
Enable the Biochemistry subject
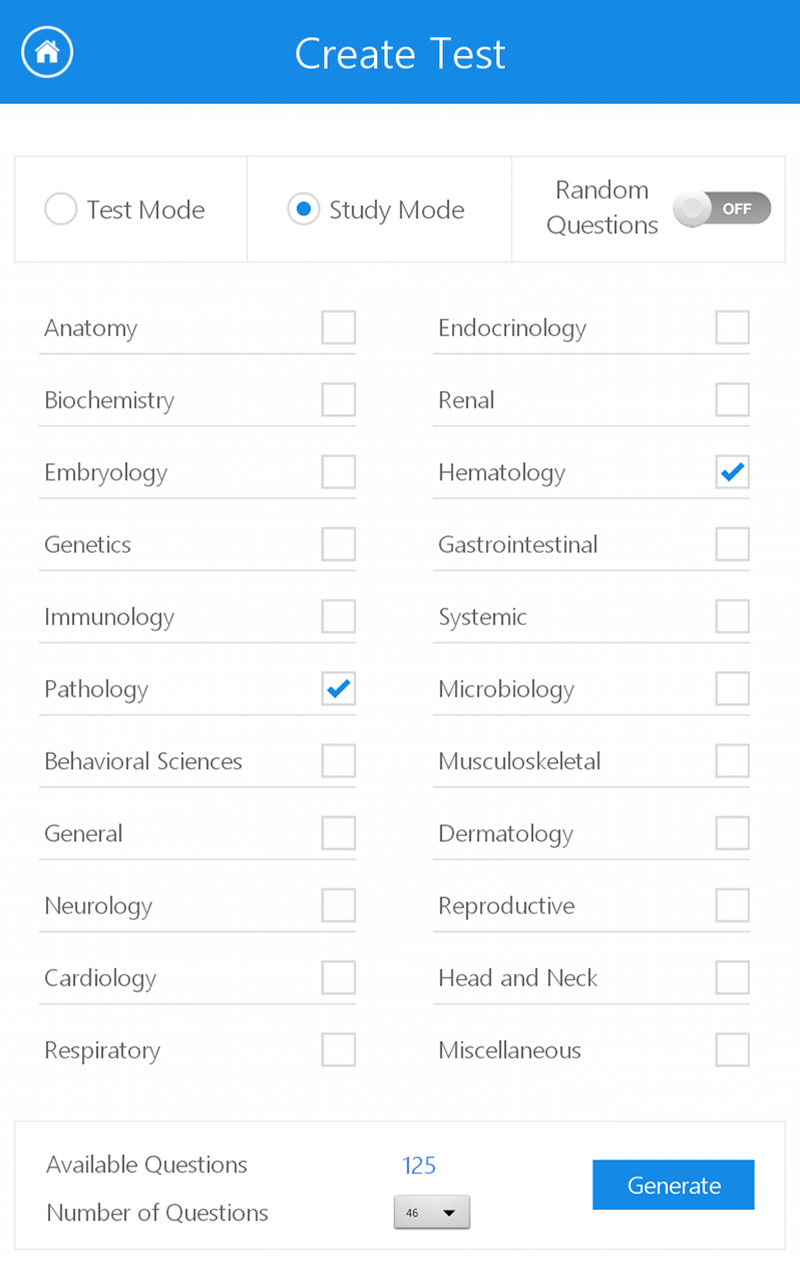click(339, 400)
